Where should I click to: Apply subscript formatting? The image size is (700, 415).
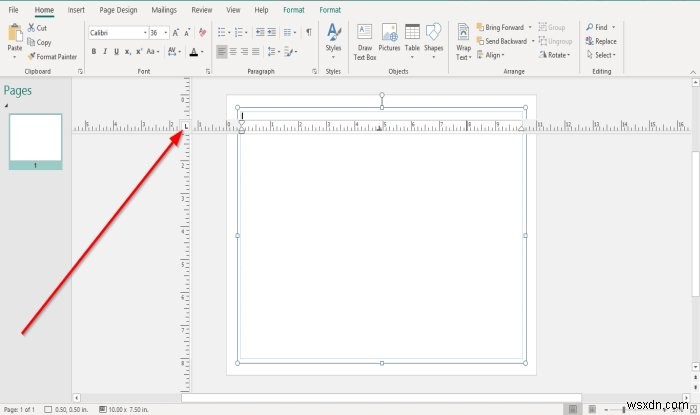tap(128, 52)
